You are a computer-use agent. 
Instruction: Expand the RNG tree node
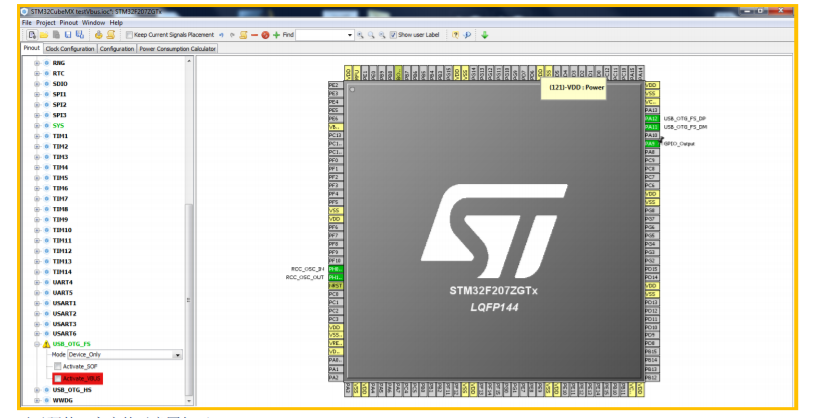coord(37,63)
